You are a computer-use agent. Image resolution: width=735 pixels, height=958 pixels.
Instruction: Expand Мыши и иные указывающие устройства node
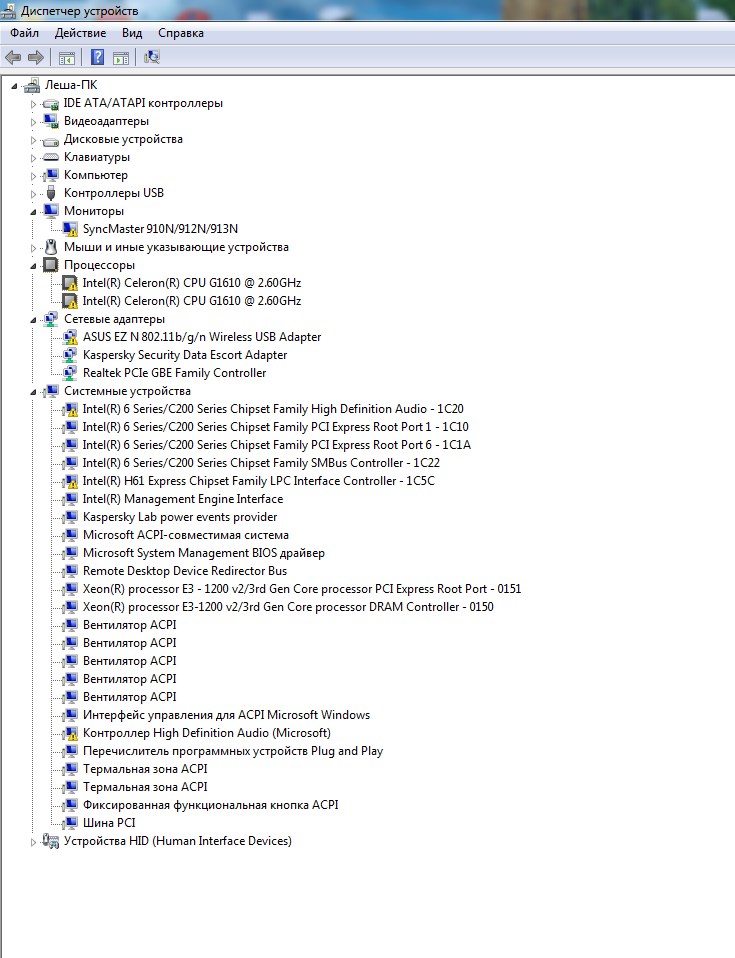[34, 249]
